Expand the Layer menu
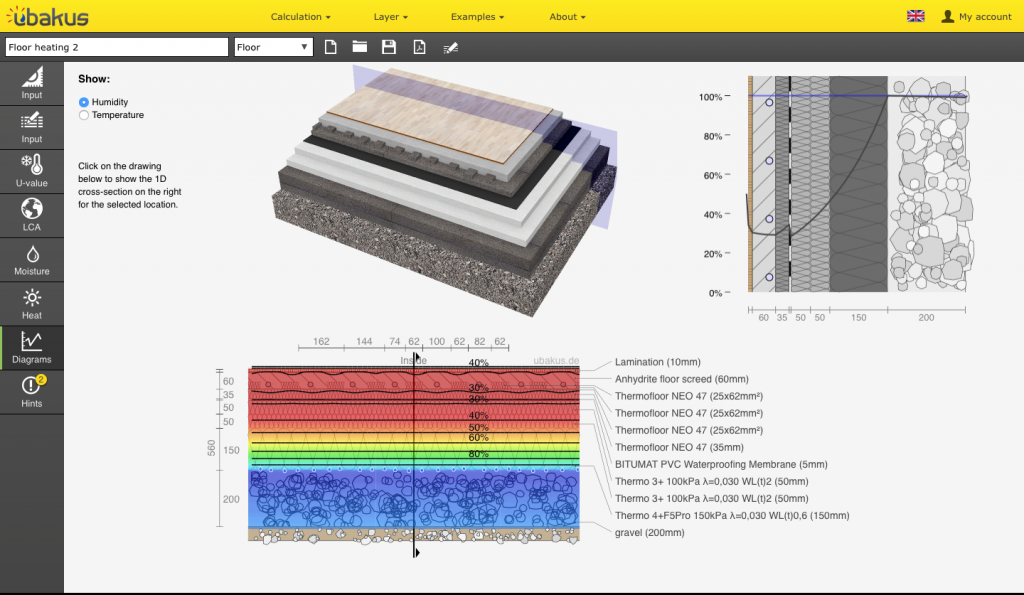 click(390, 17)
